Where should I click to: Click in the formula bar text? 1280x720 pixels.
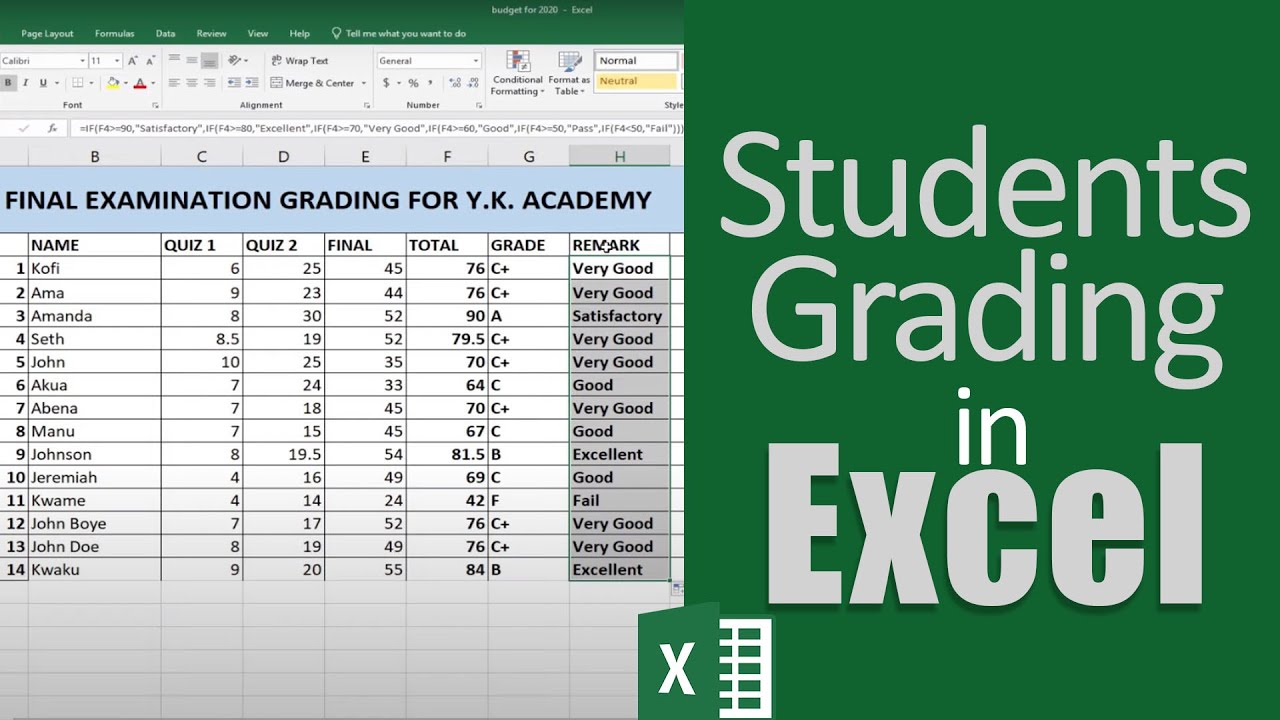(381, 128)
